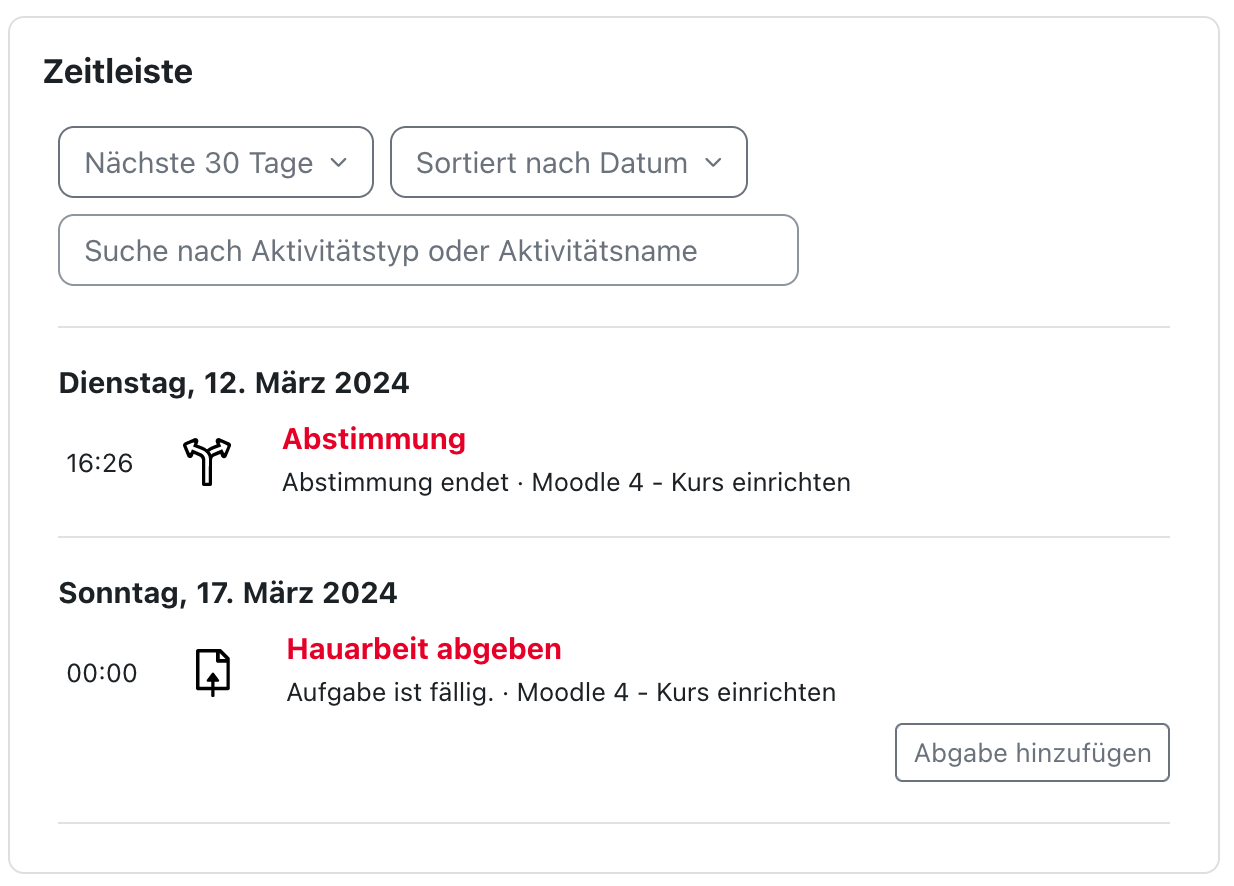Open the Nächste 30 Tage time filter
This screenshot has width=1234, height=886.
(216, 163)
